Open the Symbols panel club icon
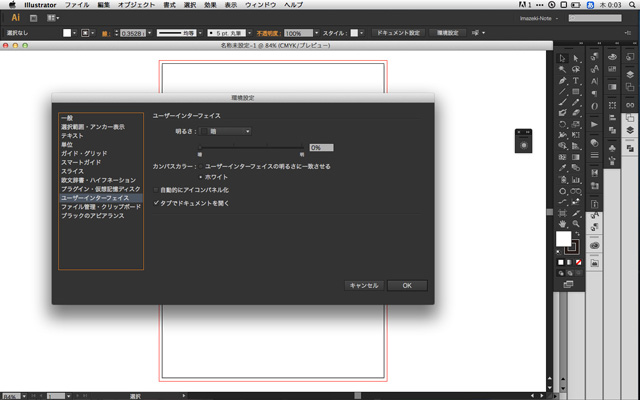This screenshot has height=400, width=640. (612, 148)
